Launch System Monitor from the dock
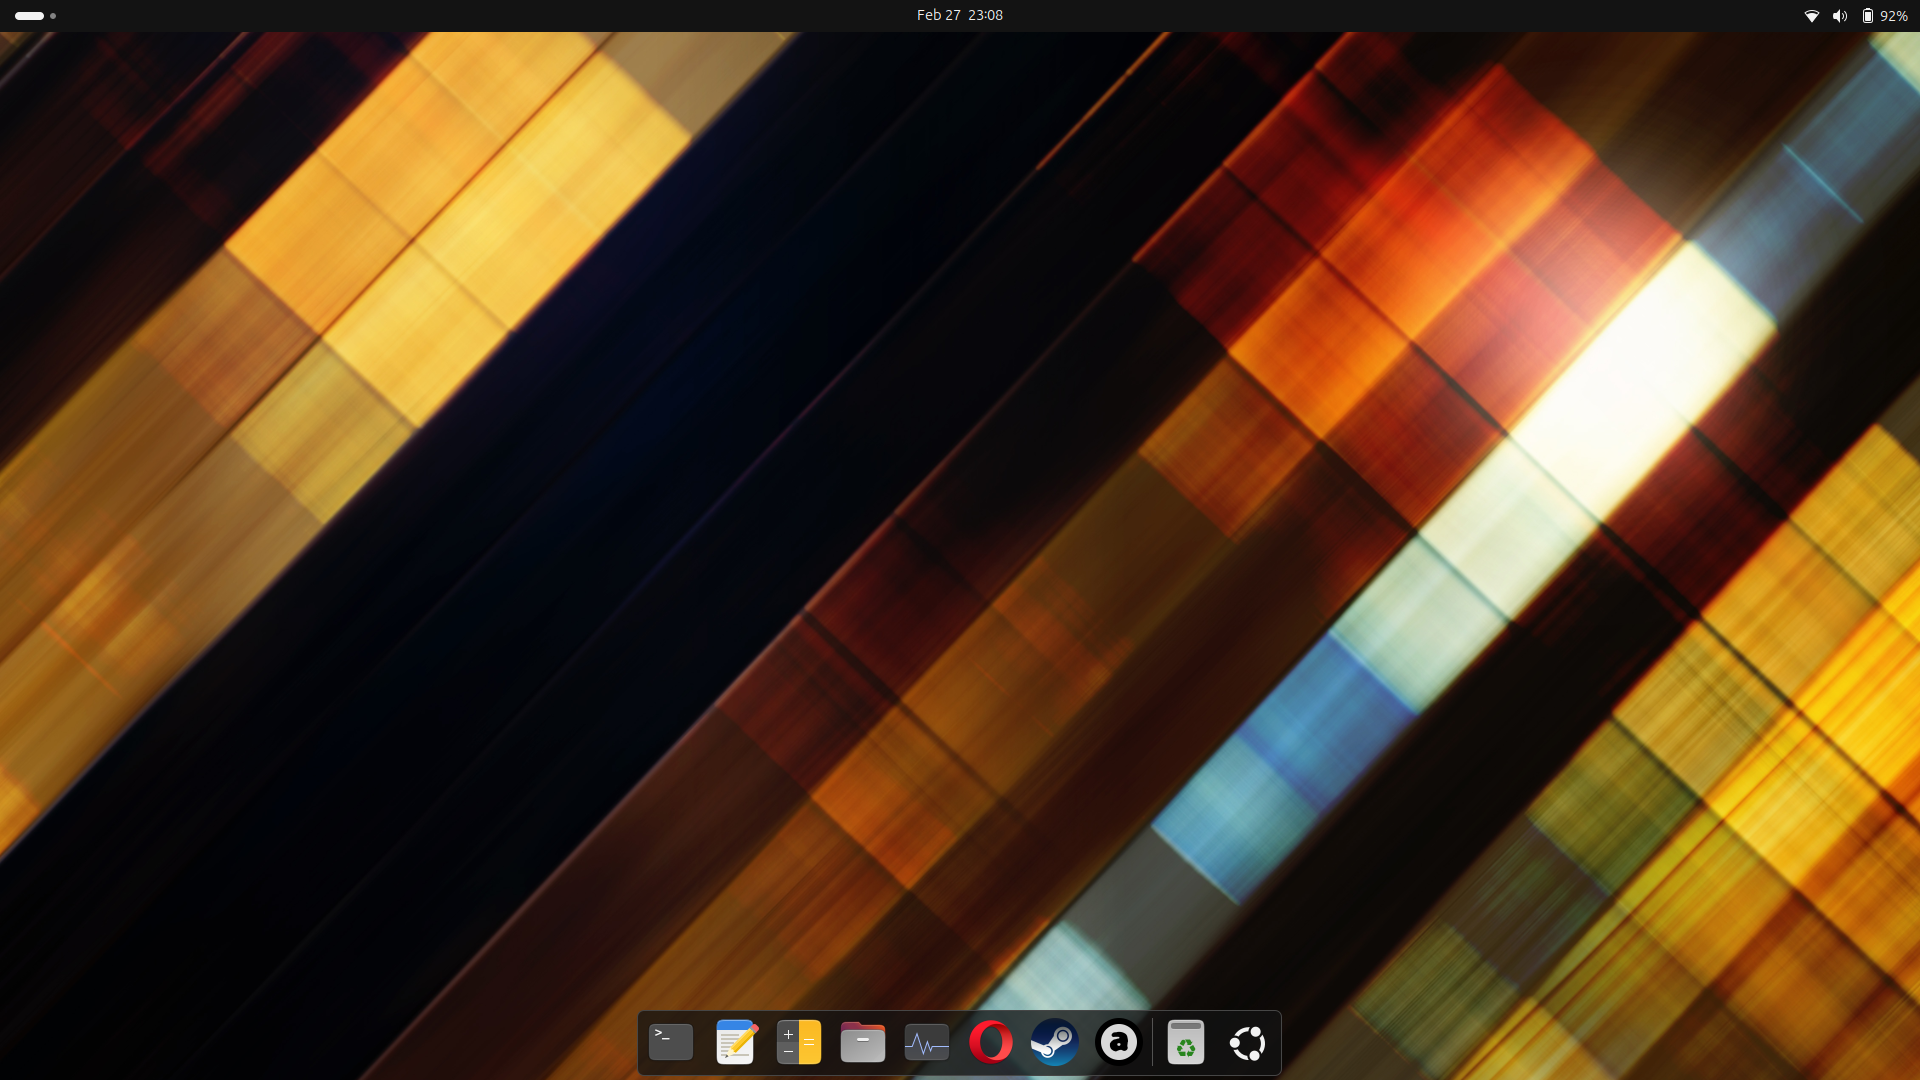Image resolution: width=1920 pixels, height=1080 pixels. [927, 1043]
